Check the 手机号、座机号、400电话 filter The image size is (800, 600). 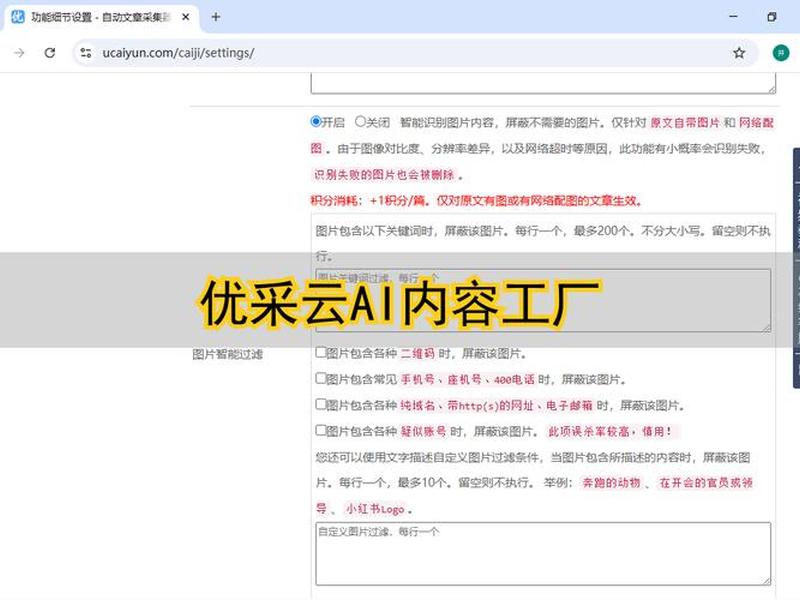(x=320, y=378)
